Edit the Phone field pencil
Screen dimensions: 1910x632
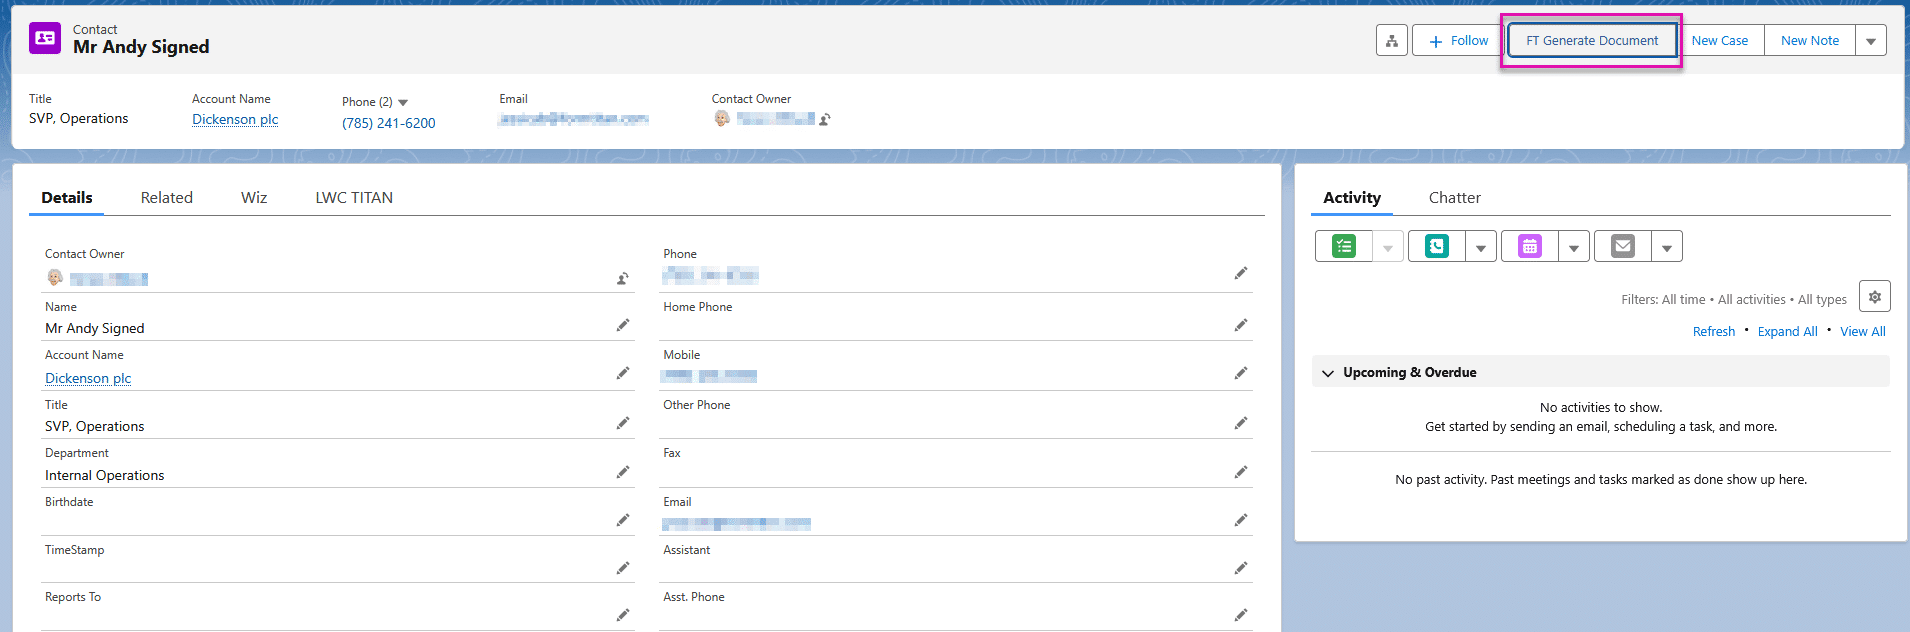[1241, 273]
